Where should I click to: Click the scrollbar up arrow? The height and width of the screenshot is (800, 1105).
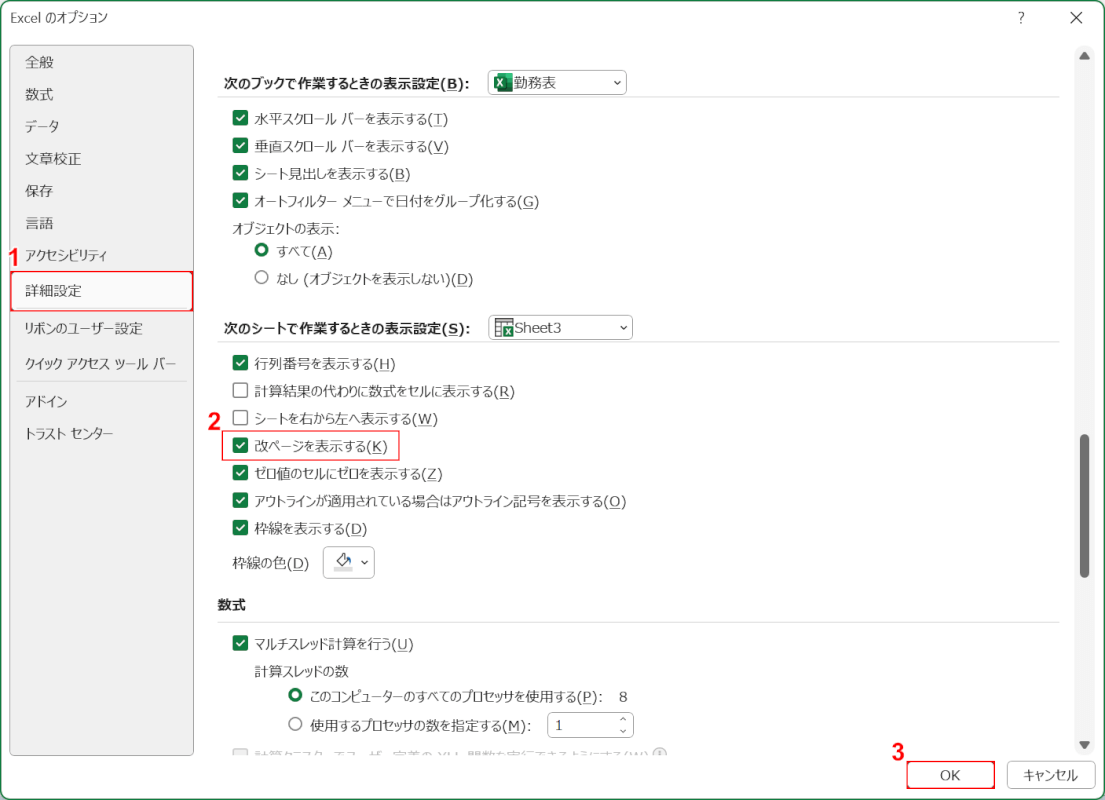pyautogui.click(x=1084, y=56)
